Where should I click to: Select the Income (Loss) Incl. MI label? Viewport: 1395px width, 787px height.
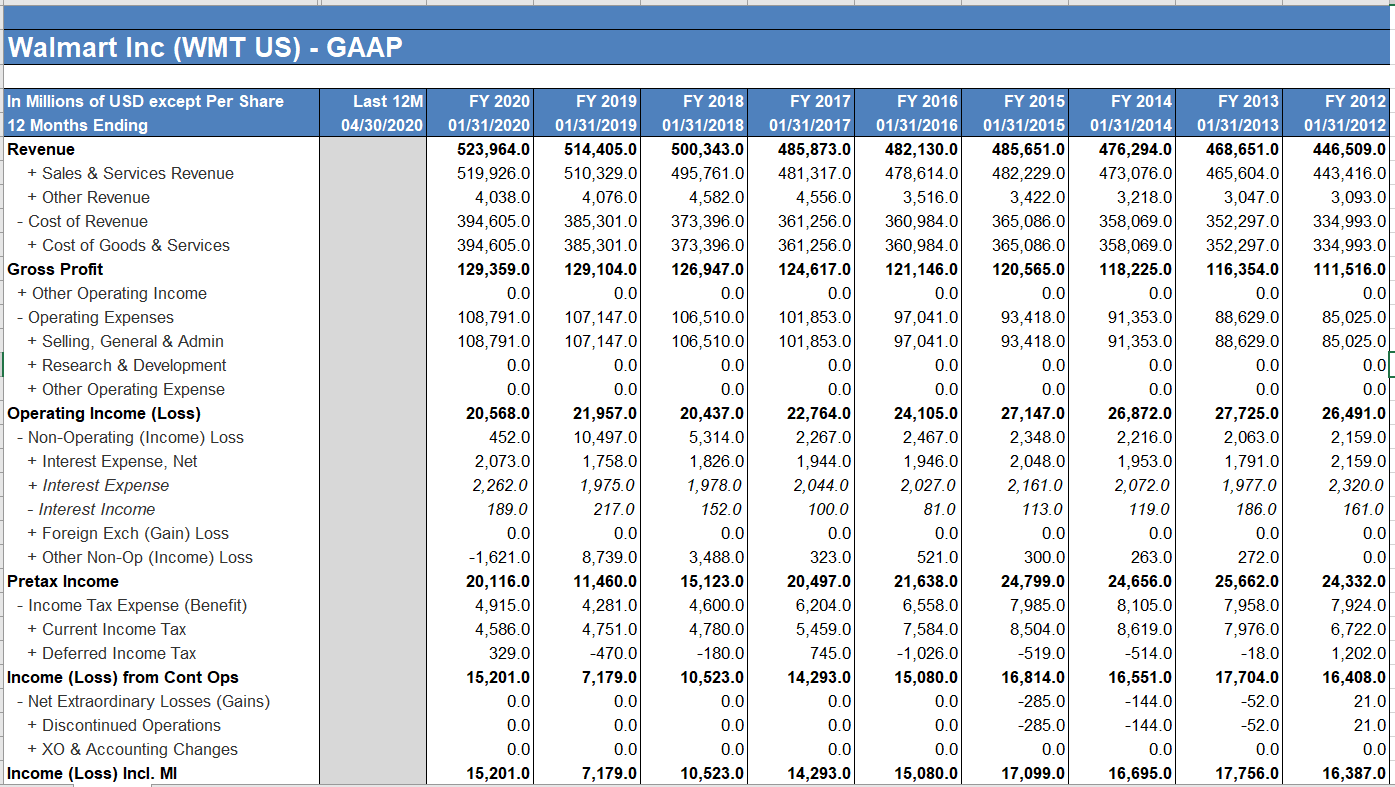[x=73, y=773]
